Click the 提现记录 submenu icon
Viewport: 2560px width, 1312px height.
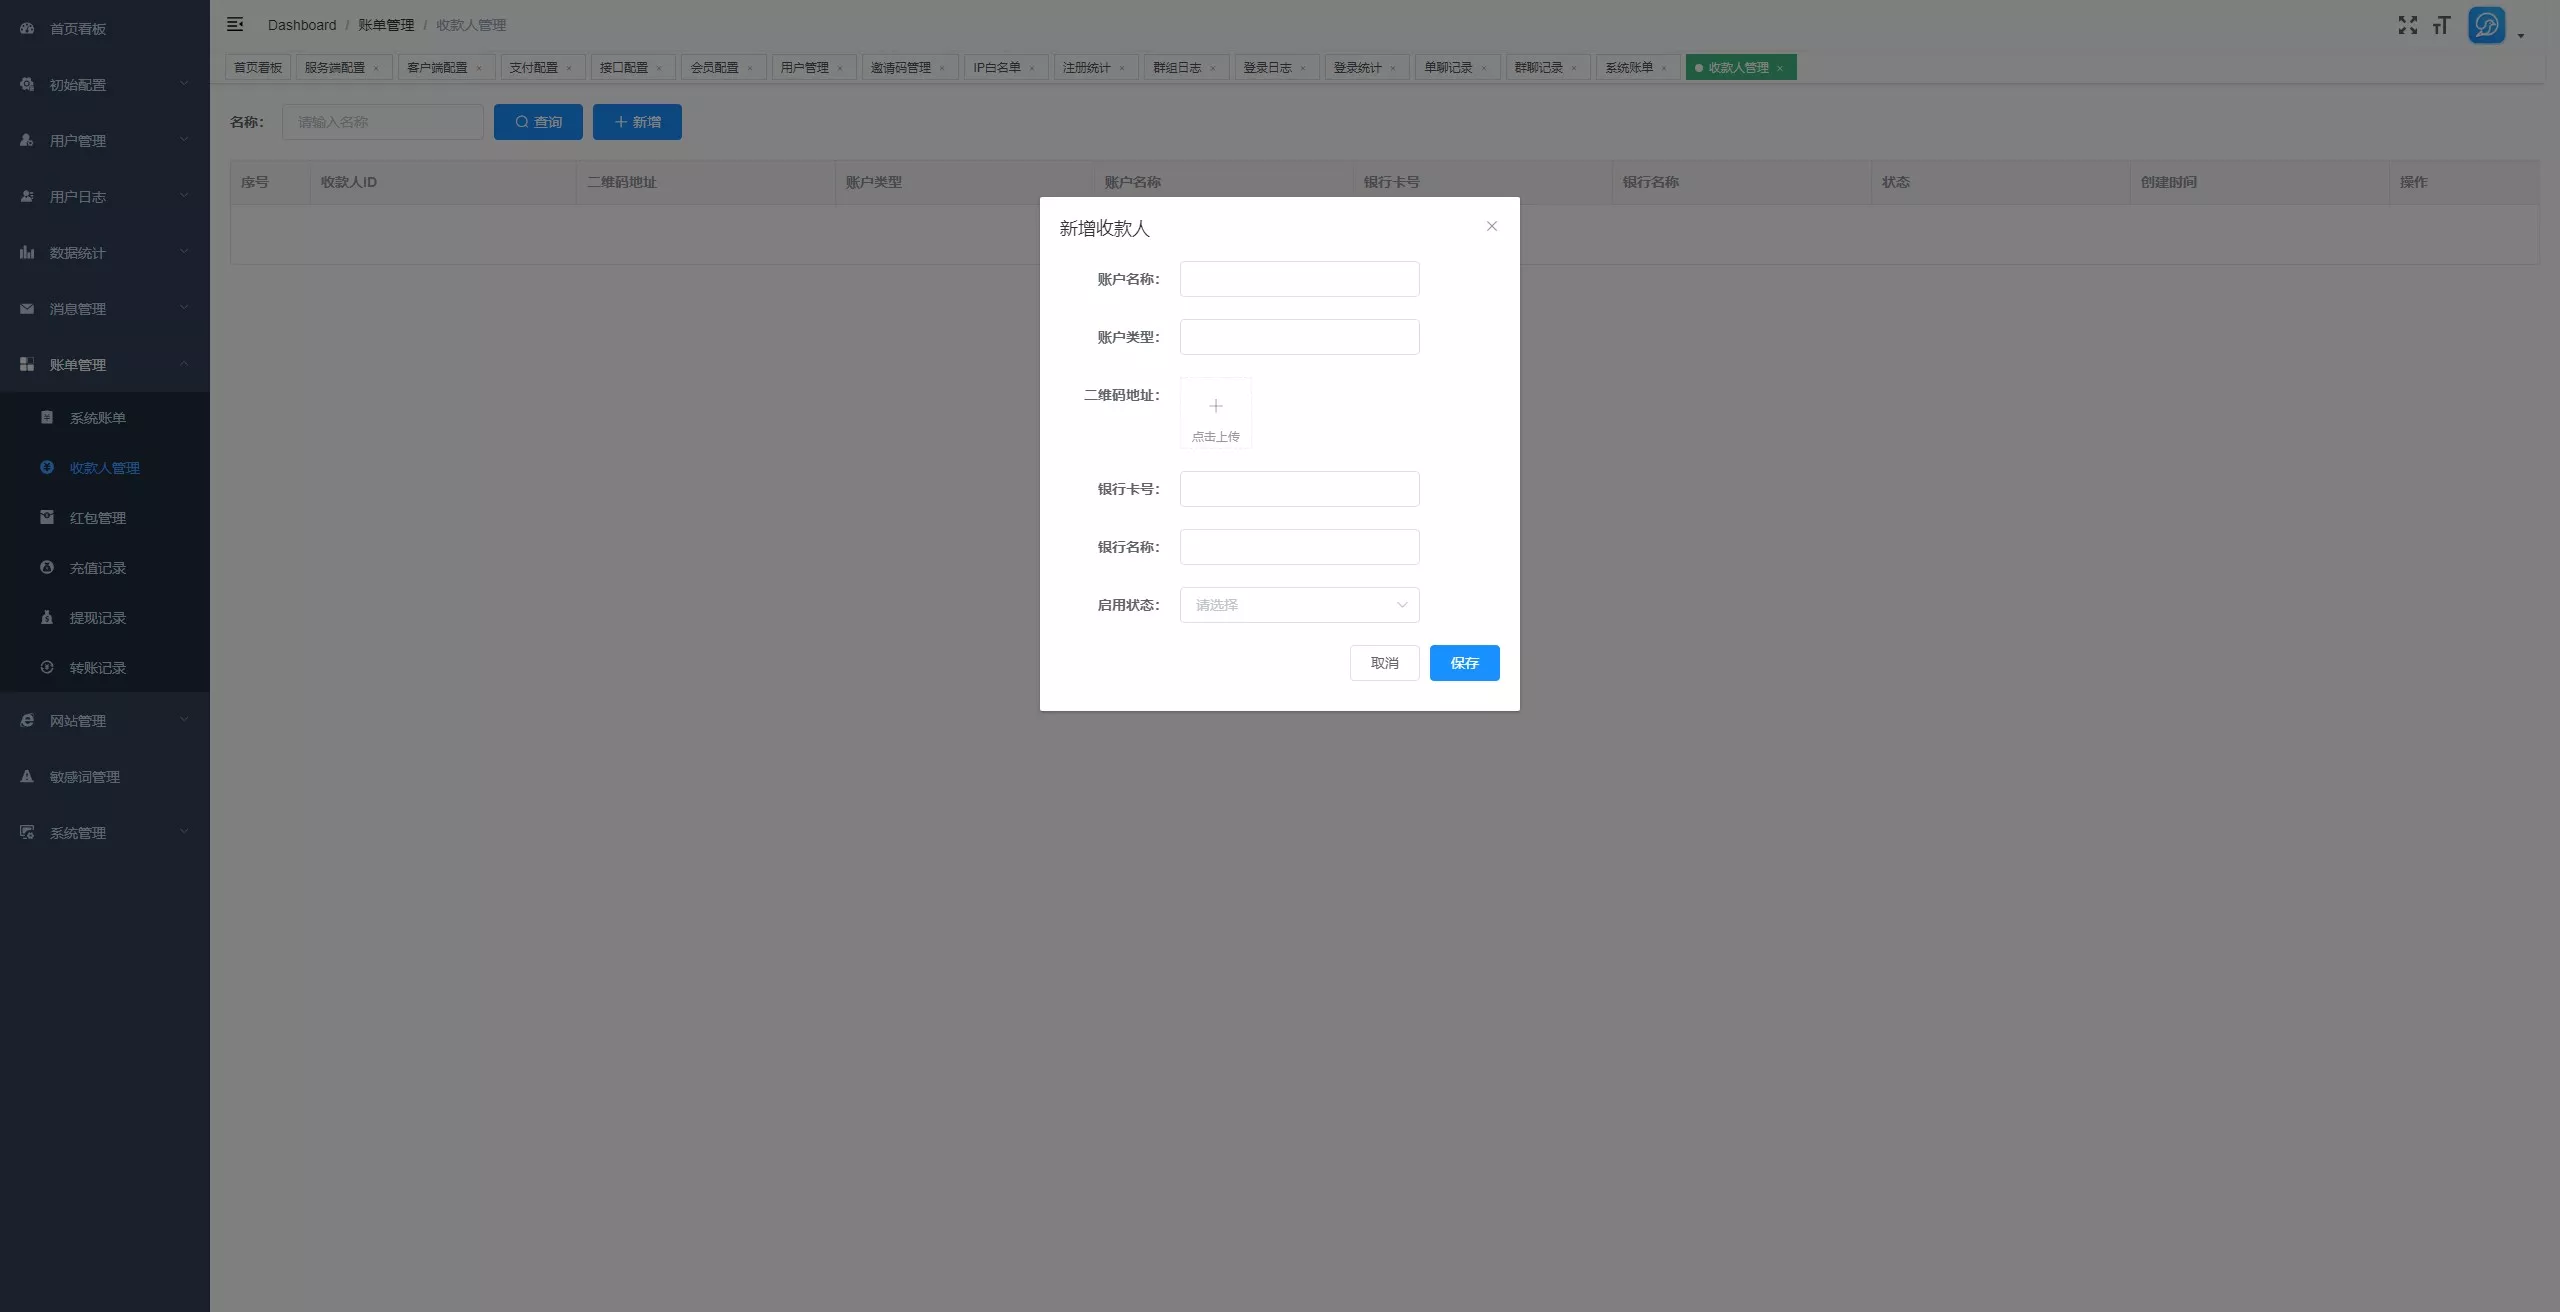(47, 617)
